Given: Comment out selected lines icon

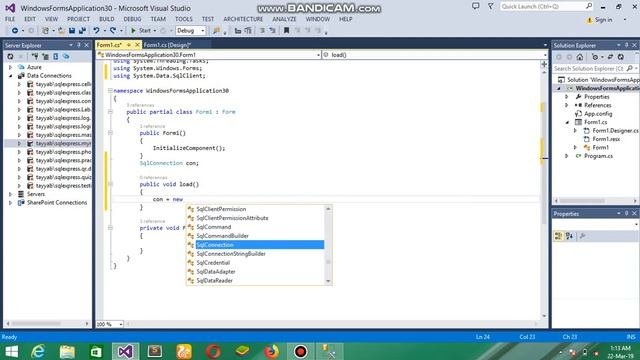Looking at the screenshot, I should tap(262, 31).
